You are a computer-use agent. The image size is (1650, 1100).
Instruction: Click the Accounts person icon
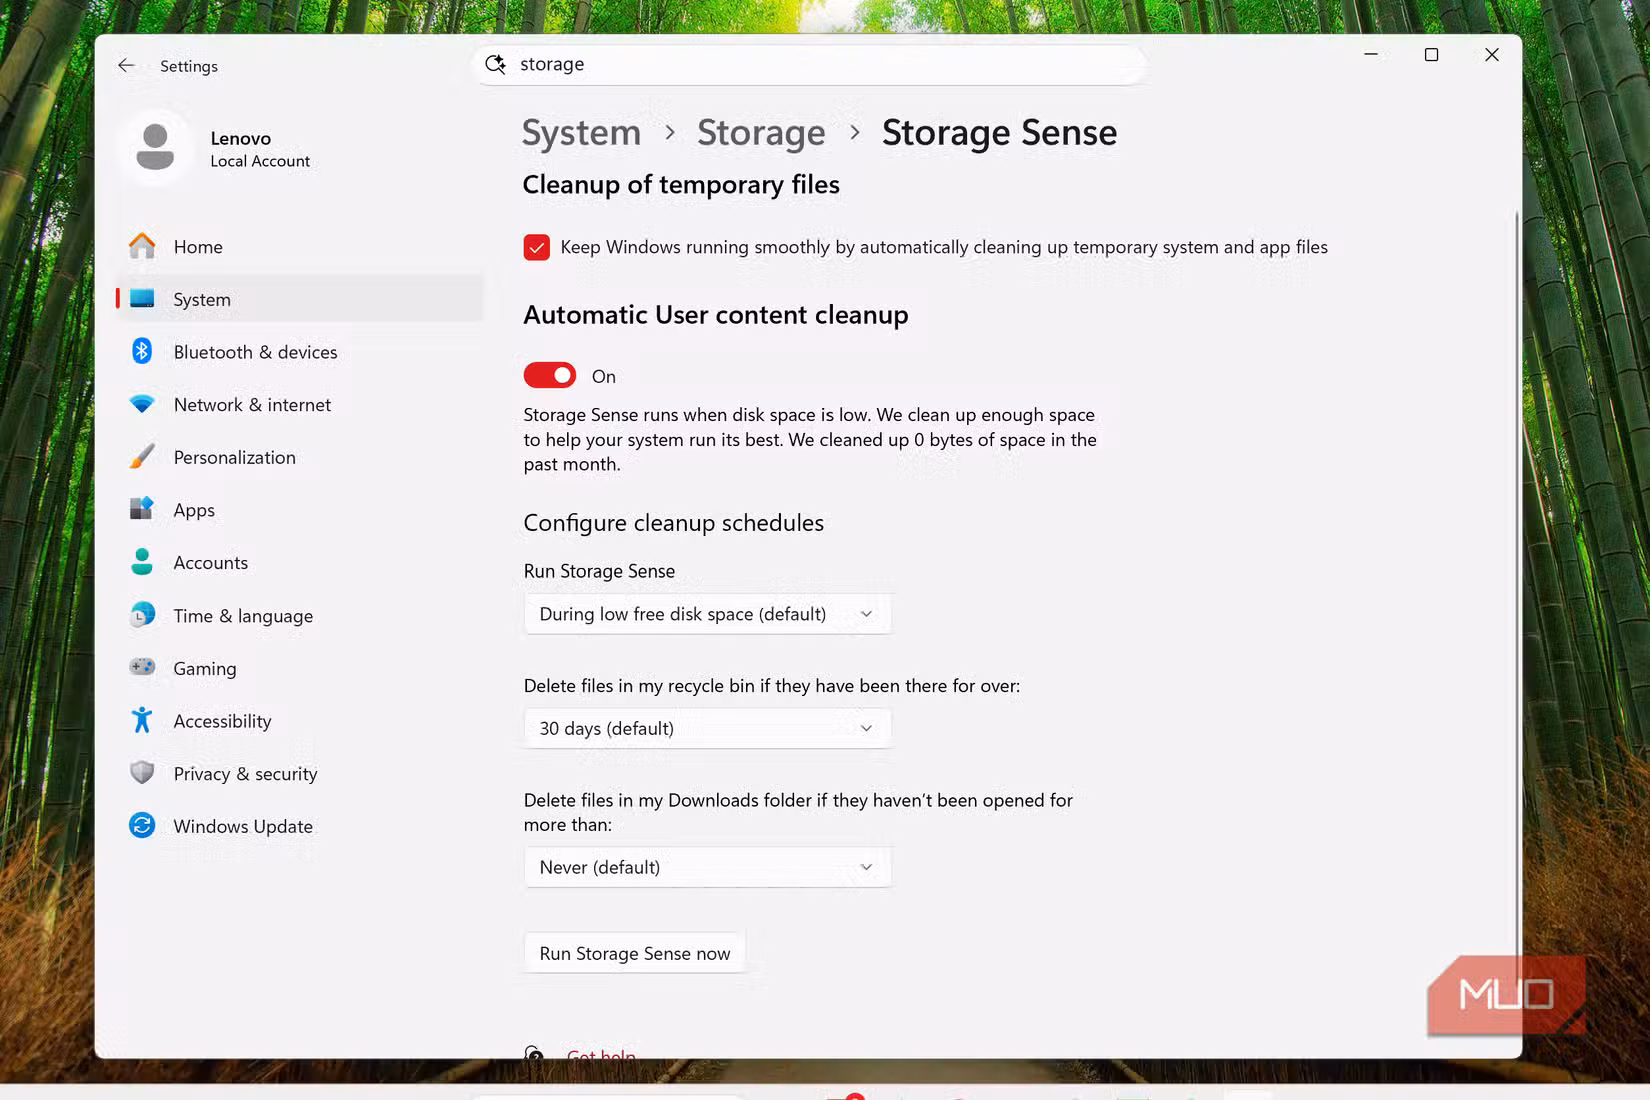[142, 562]
